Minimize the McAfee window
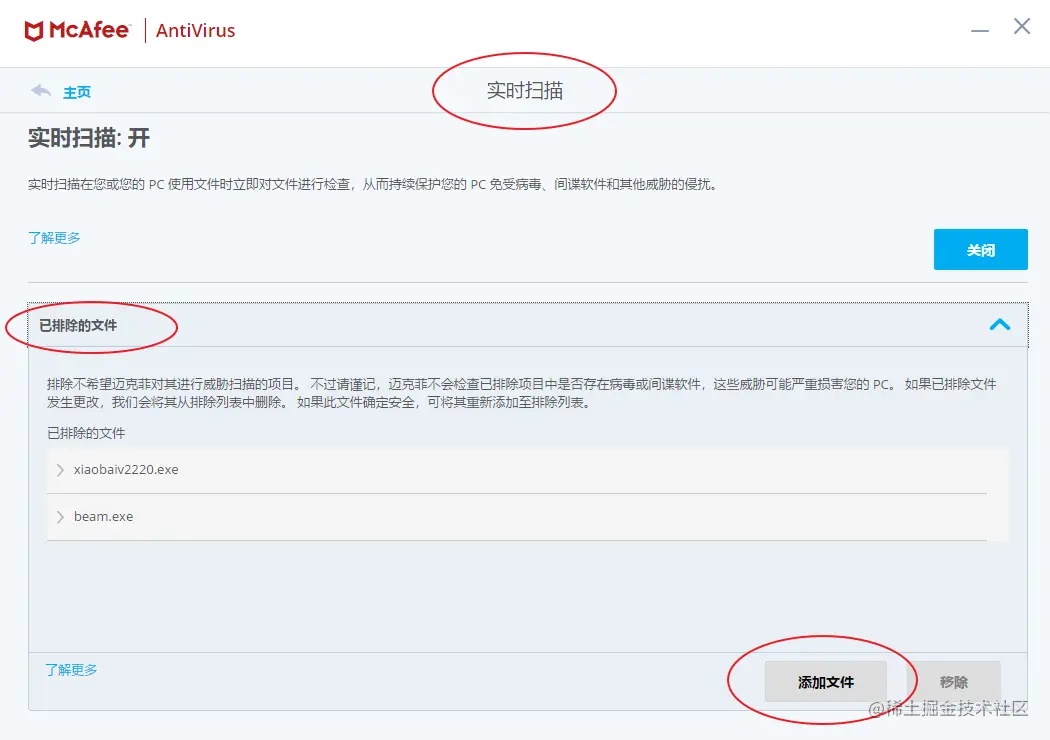 [980, 31]
